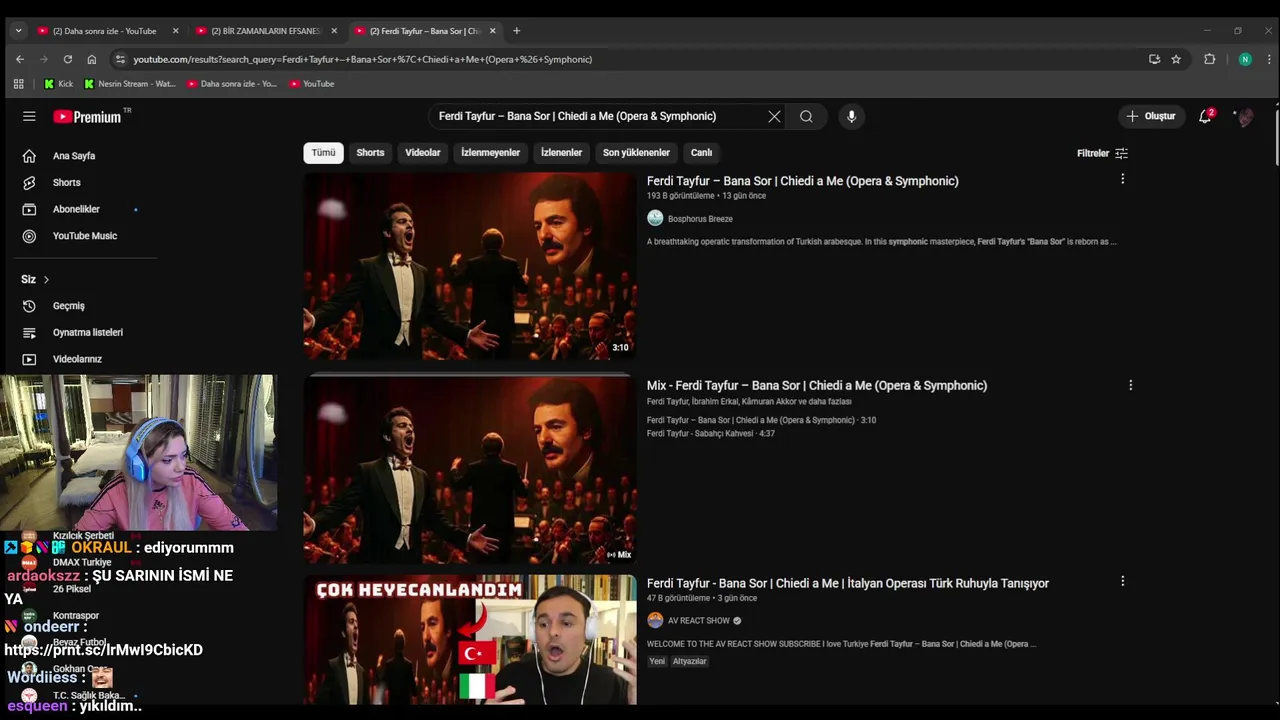
Task: Reload the page with refresh icon
Action: pyautogui.click(x=67, y=59)
